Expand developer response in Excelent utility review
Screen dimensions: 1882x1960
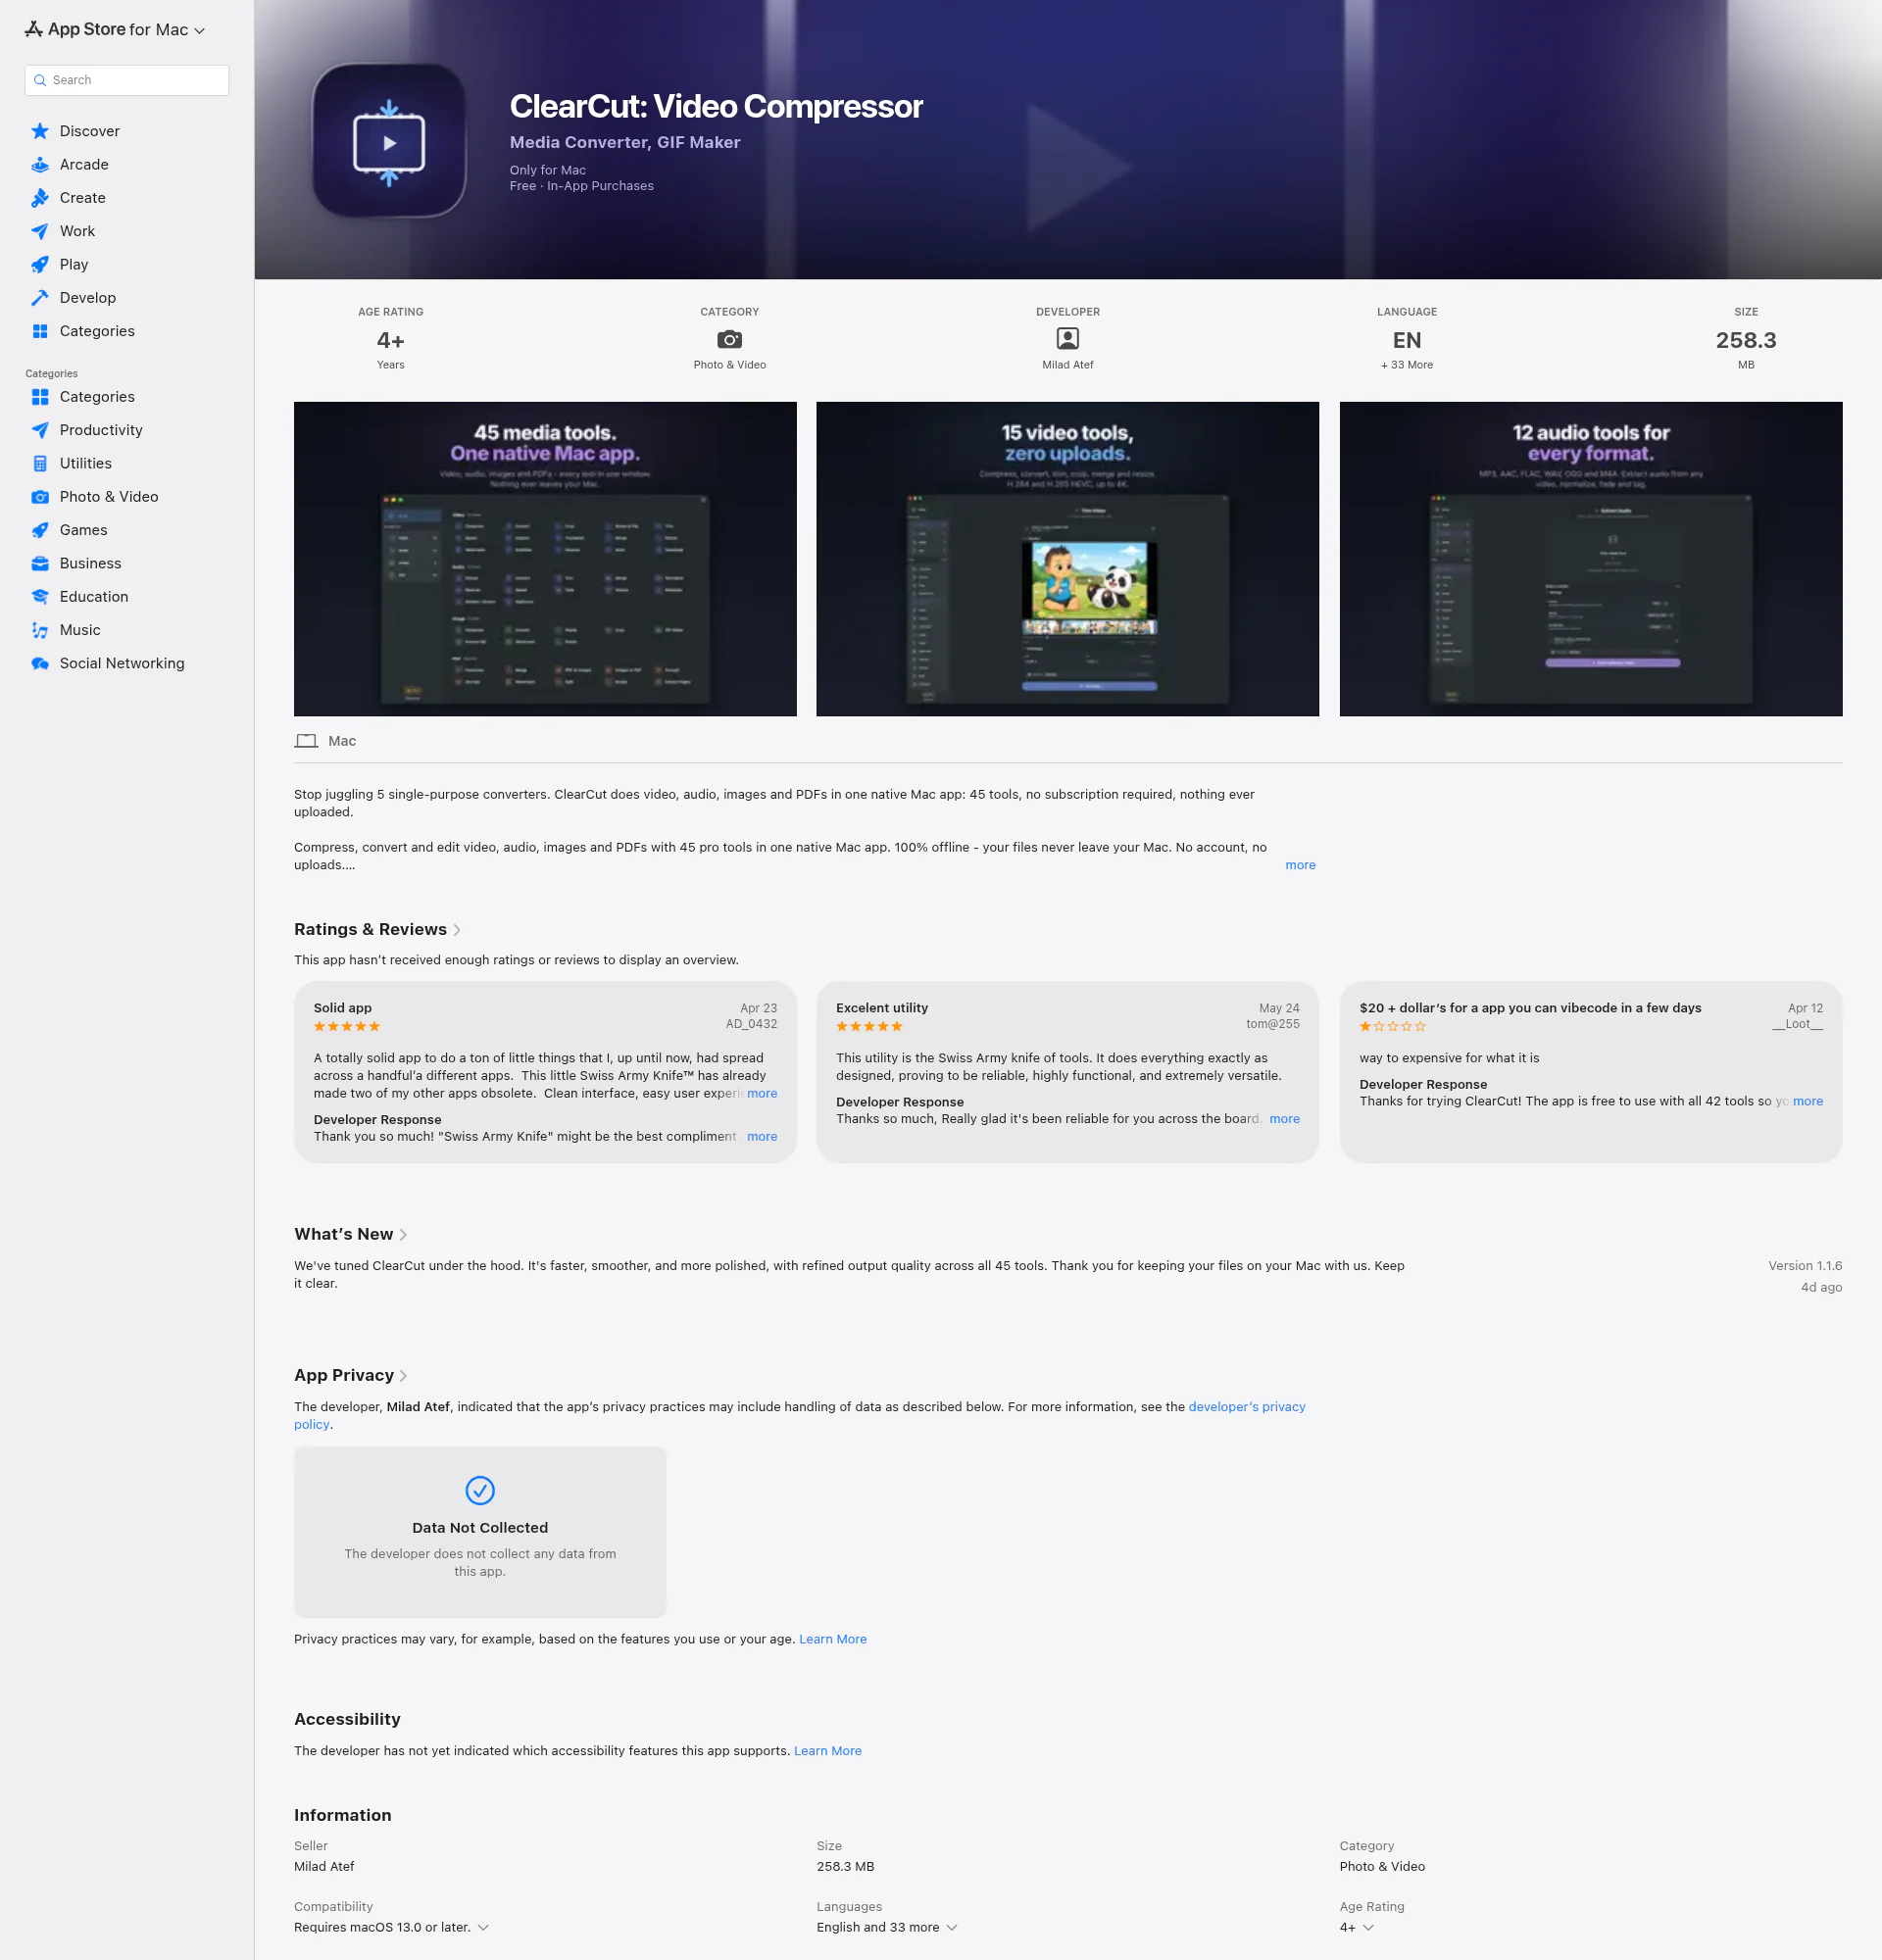coord(1284,1120)
